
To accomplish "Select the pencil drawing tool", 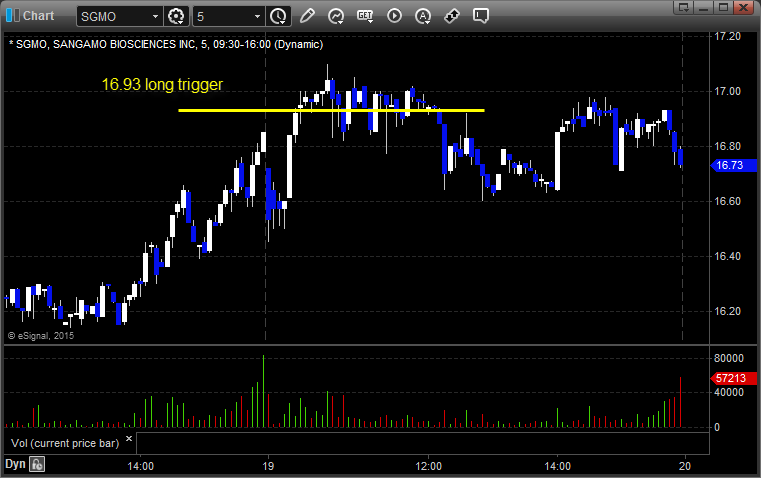I will 307,16.
